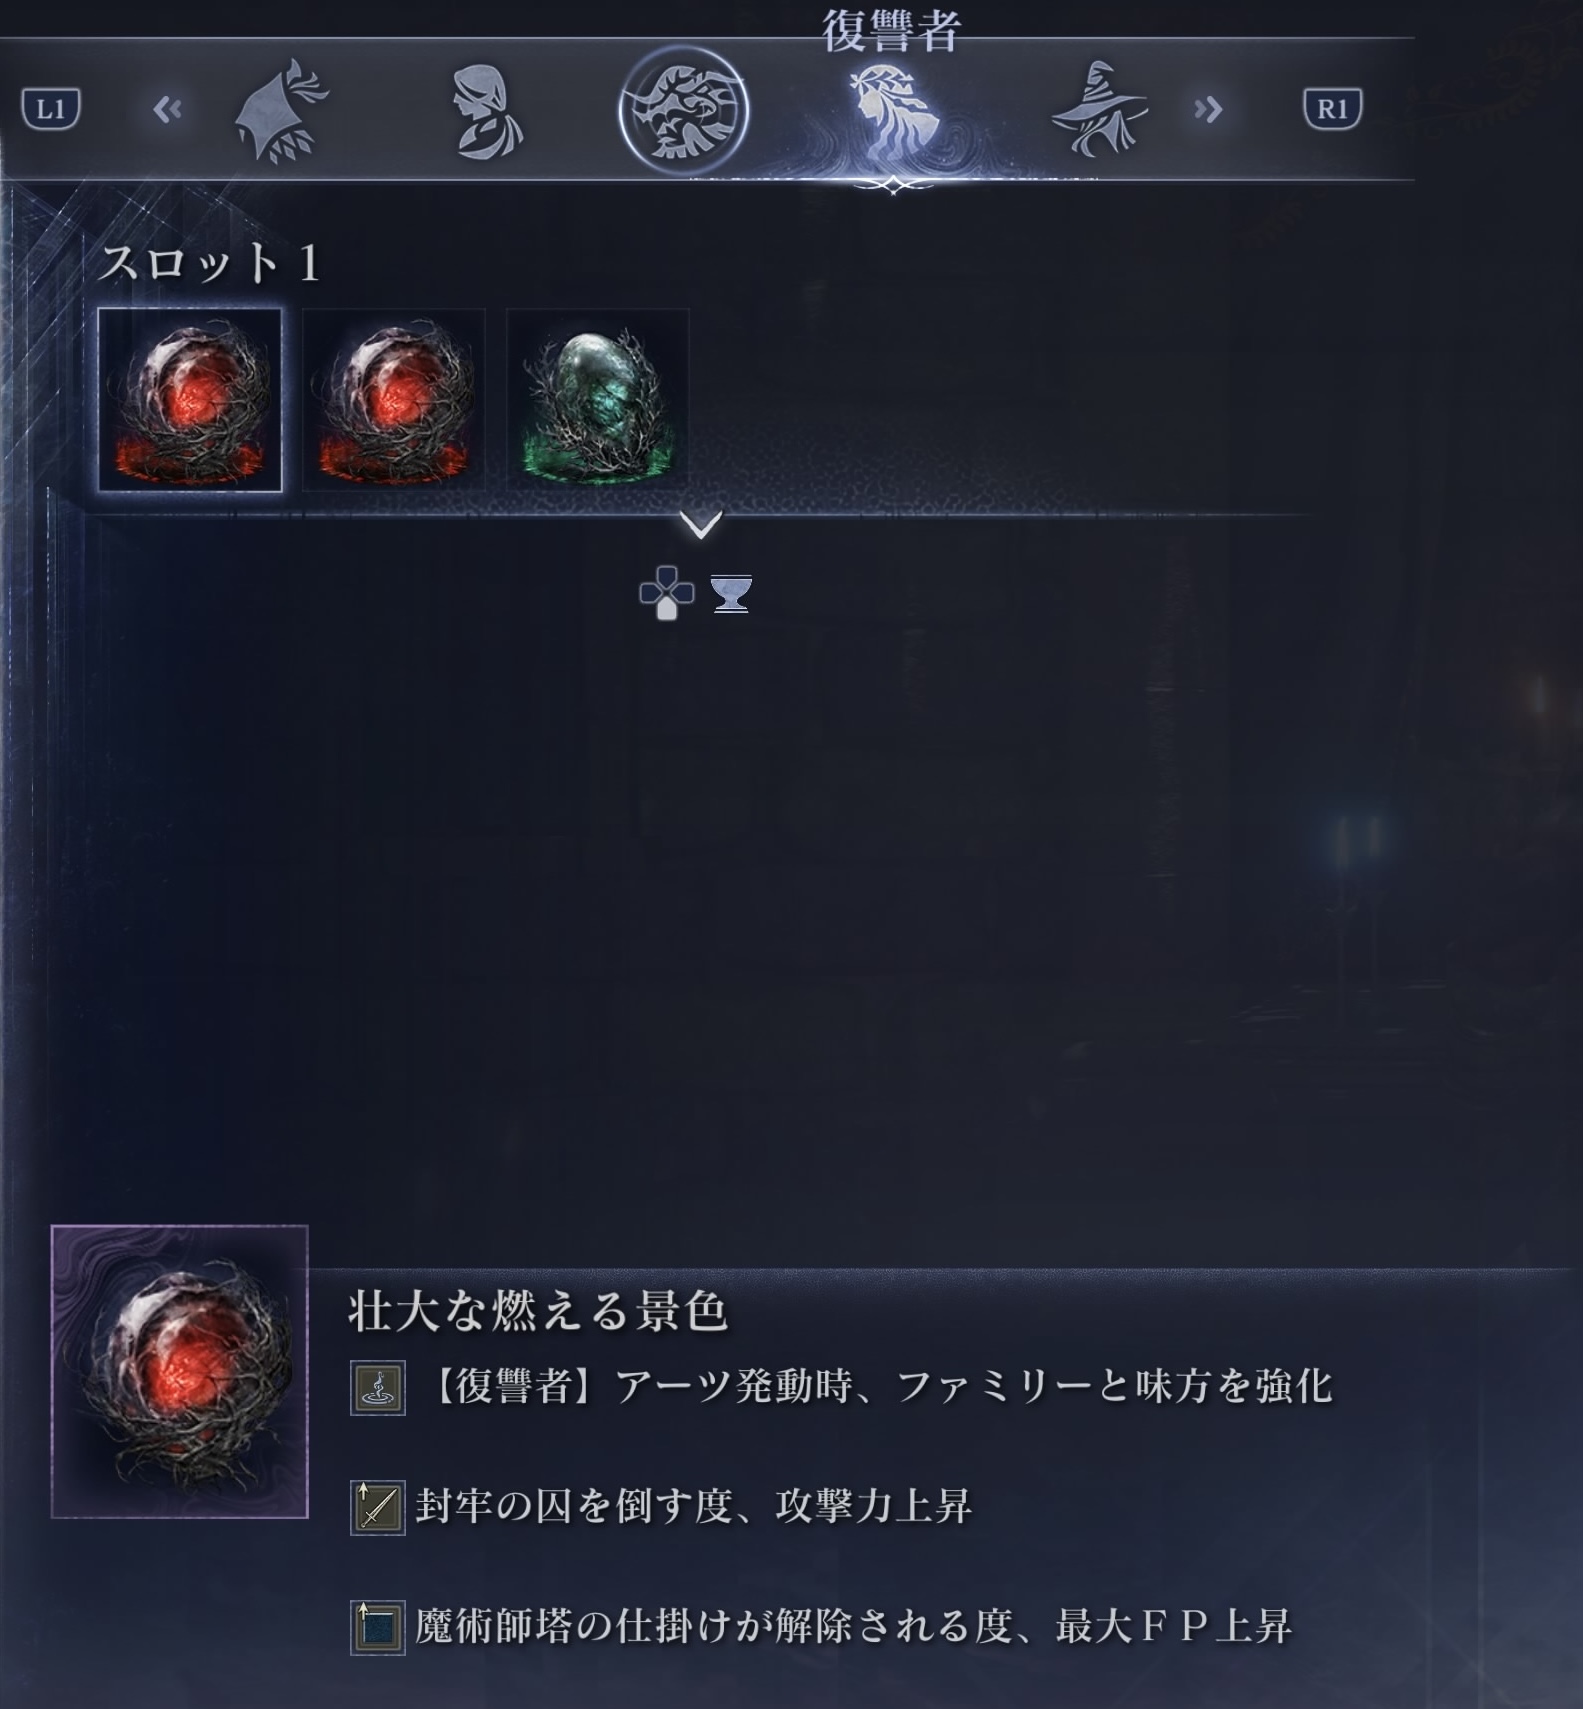Click the D-pad down prompt icon
Screen dimensions: 1583x1709
[x=666, y=593]
